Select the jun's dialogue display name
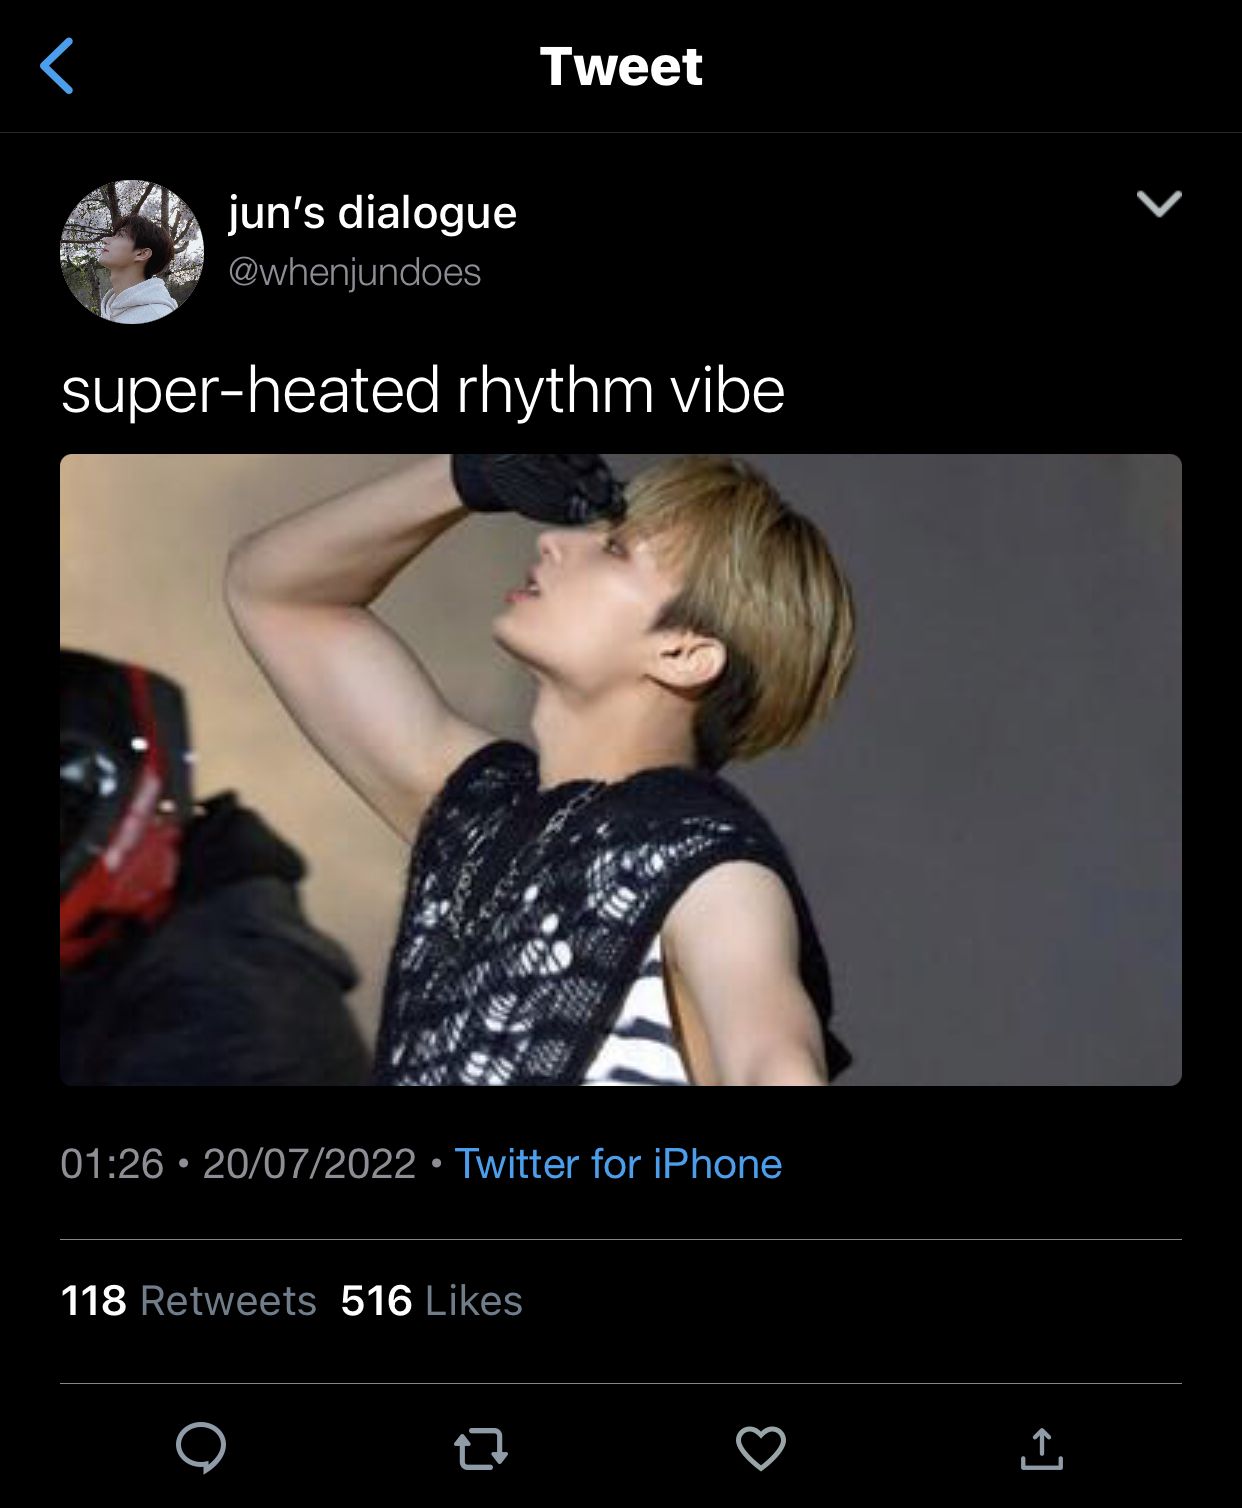Screen dimensions: 1242x1508 tap(372, 212)
